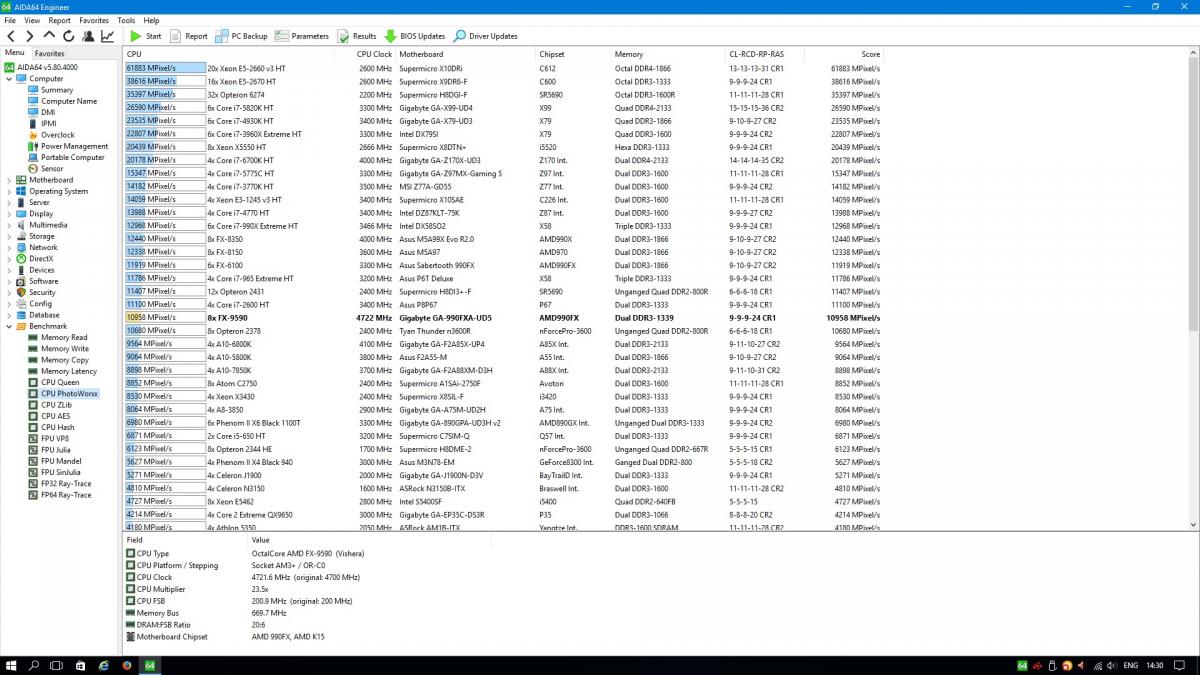The width and height of the screenshot is (1200, 675).
Task: Select the DMI tree item
Action: [x=42, y=112]
